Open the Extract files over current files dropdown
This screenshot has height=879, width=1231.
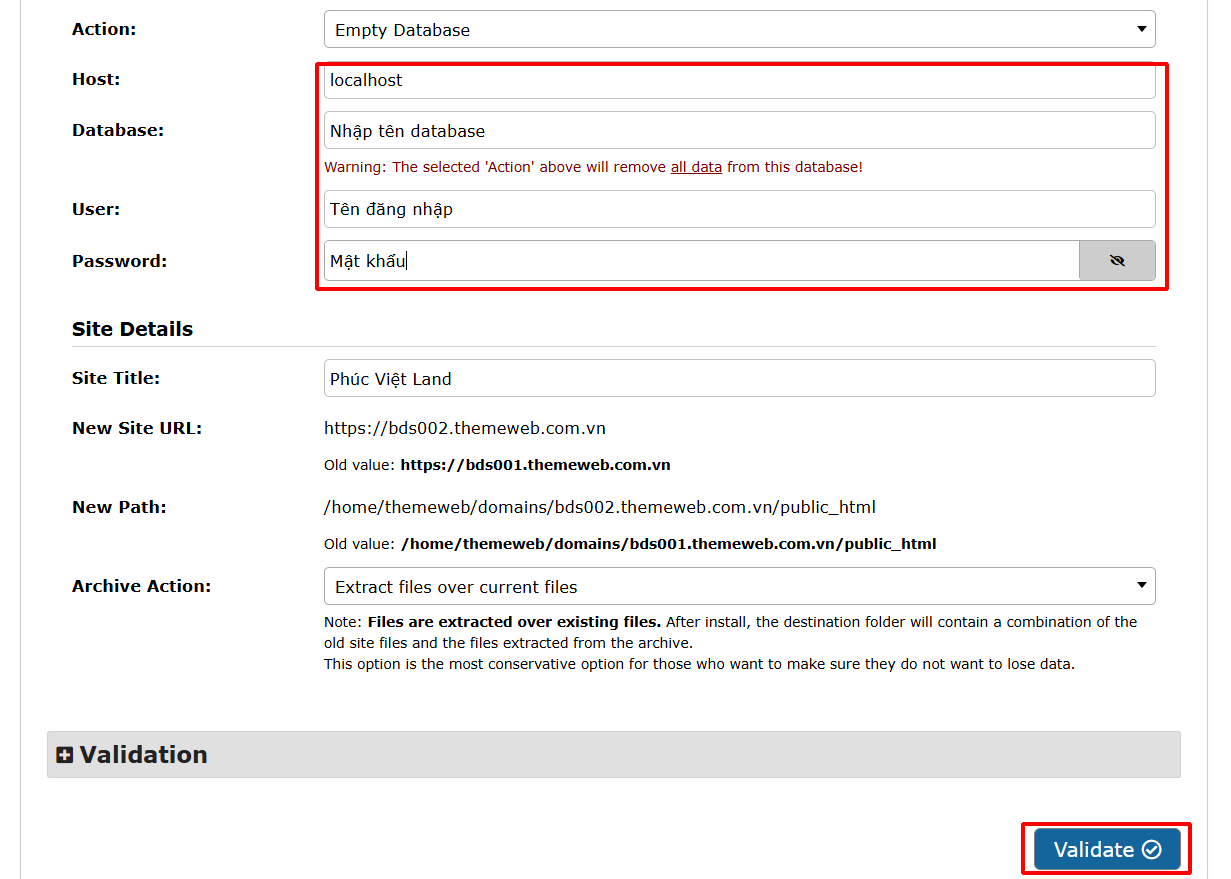(738, 587)
